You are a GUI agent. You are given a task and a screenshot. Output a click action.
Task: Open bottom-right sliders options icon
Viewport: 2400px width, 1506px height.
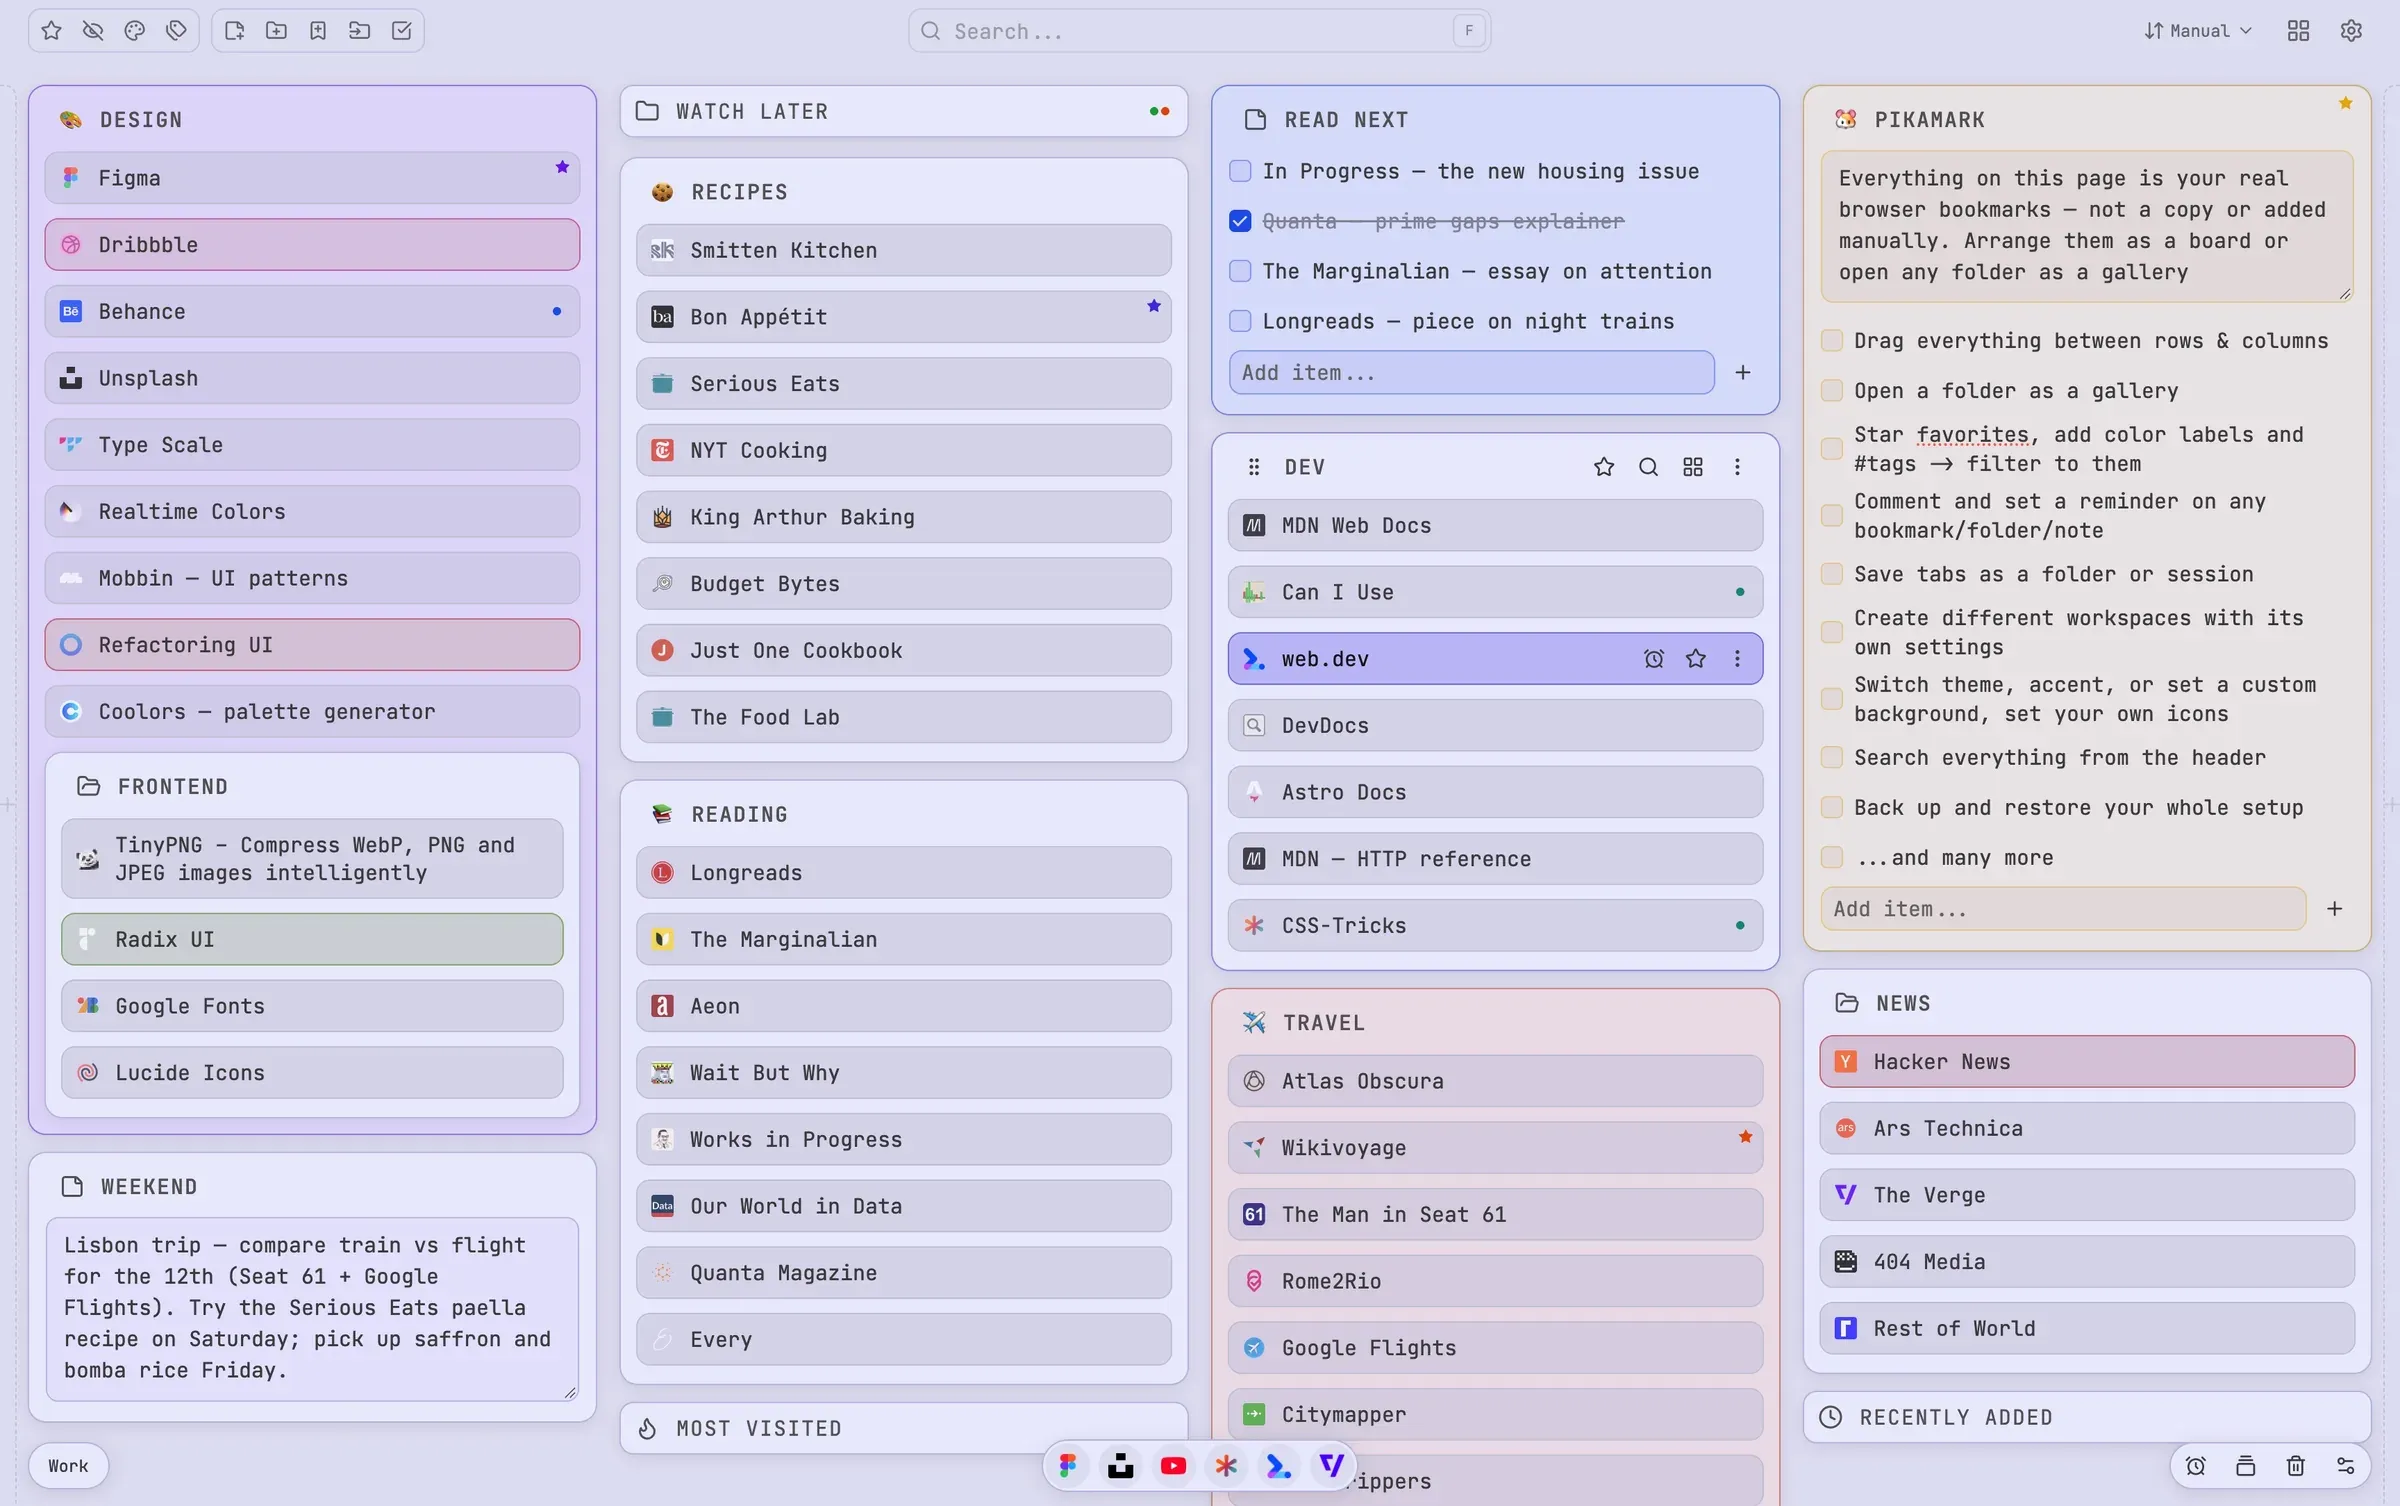click(2346, 1466)
